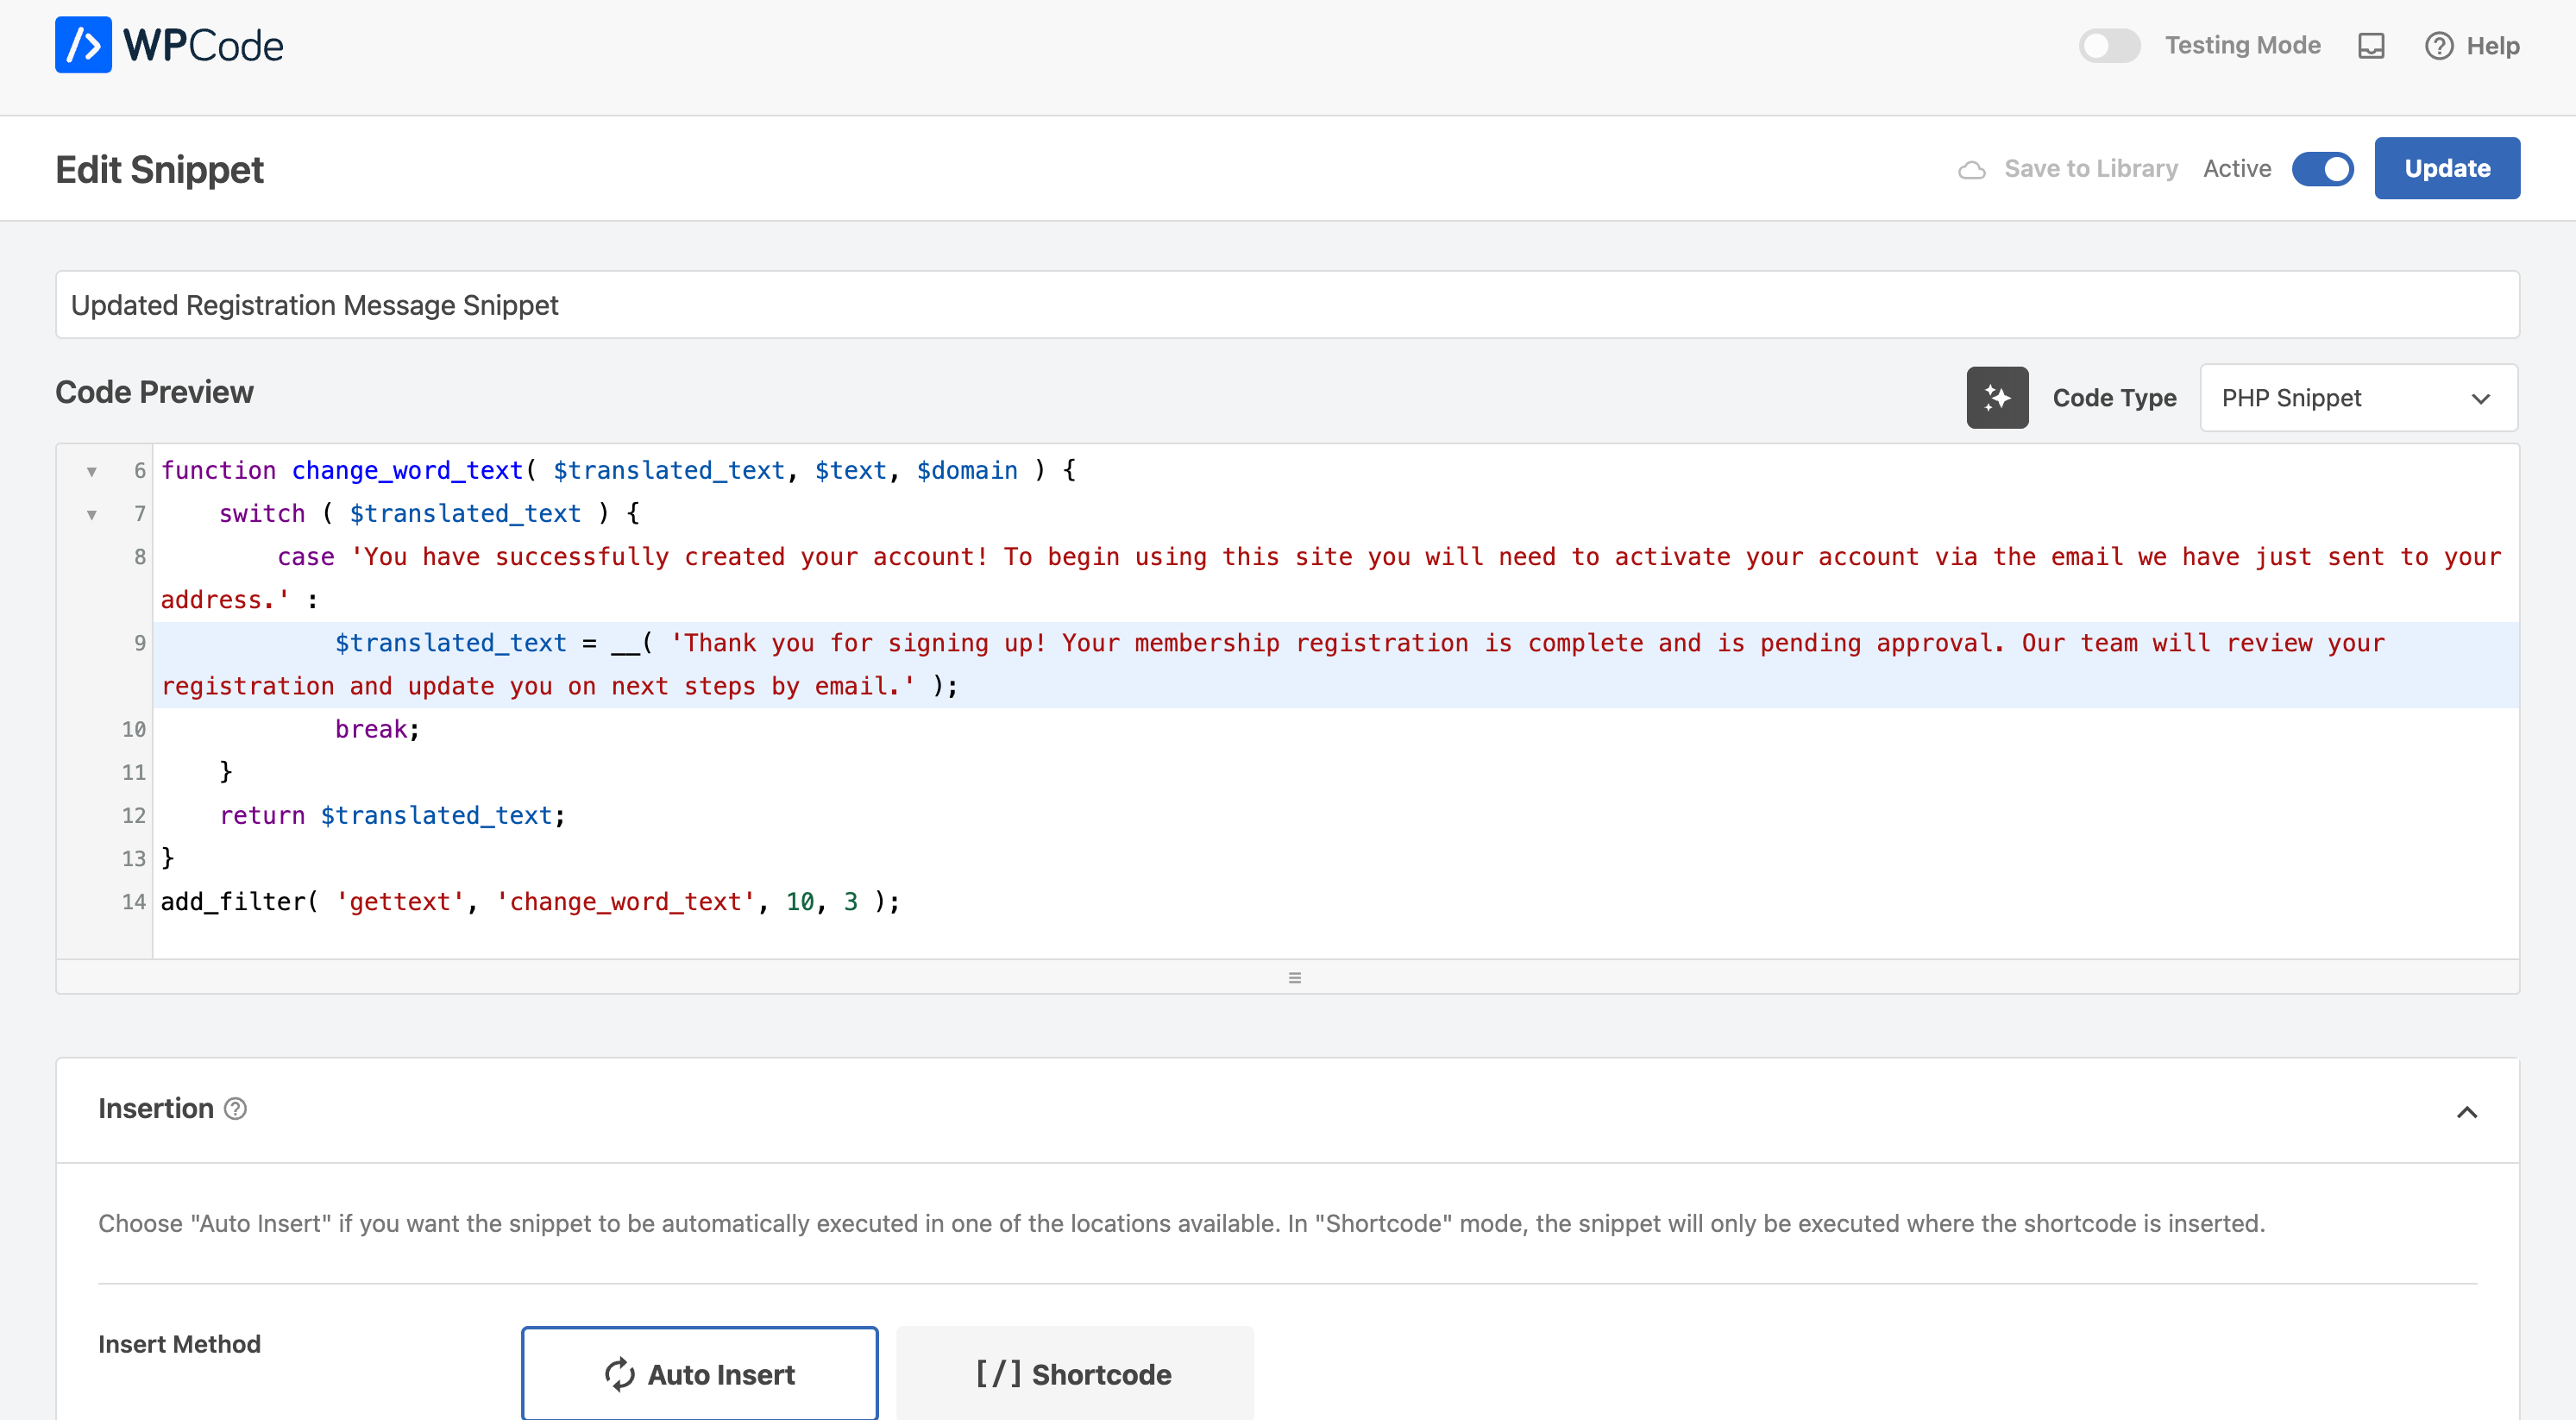Click the Testing Mode label
Image resolution: width=2576 pixels, height=1420 pixels.
(x=2242, y=46)
